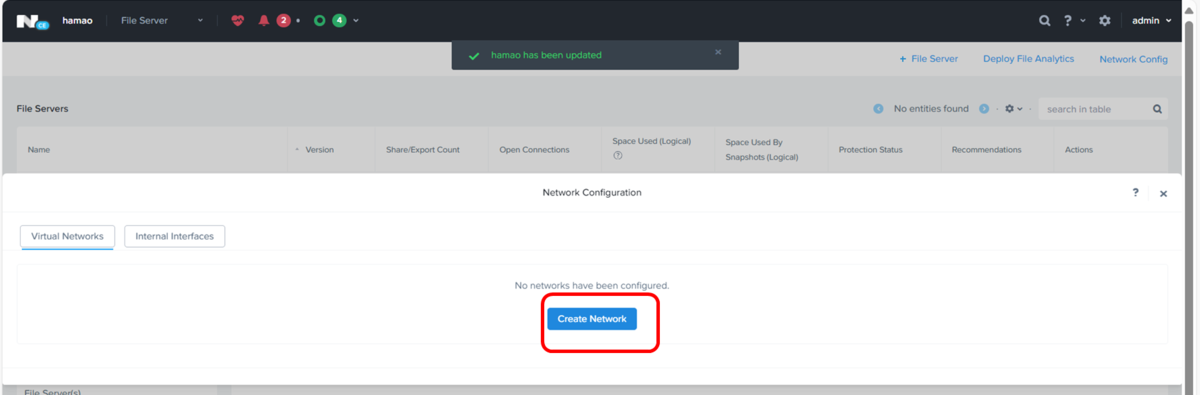Expand the tasks dropdown chevron
The image size is (1200, 395).
pyautogui.click(x=356, y=21)
